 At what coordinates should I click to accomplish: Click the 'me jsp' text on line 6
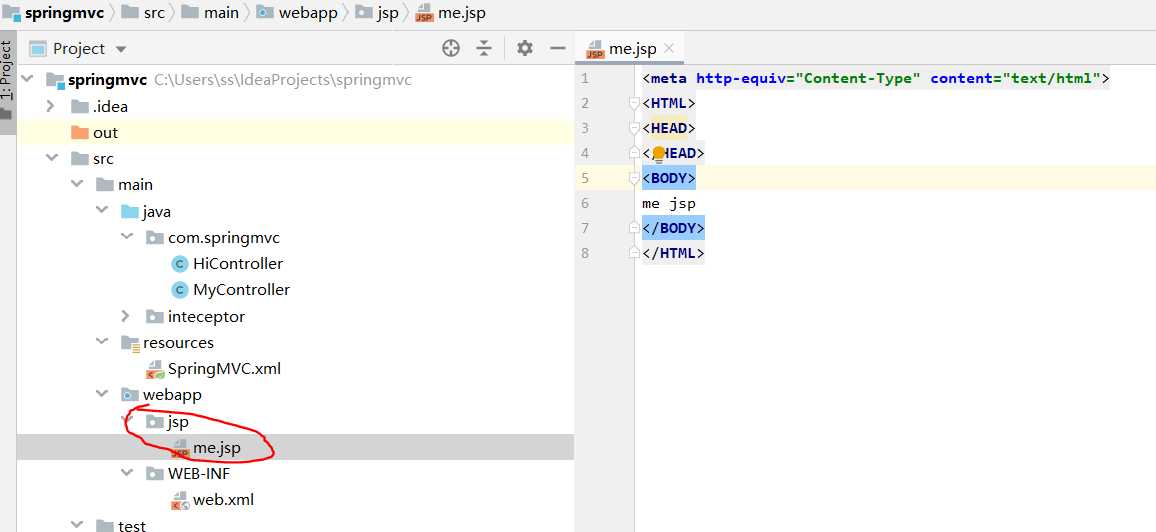point(669,203)
